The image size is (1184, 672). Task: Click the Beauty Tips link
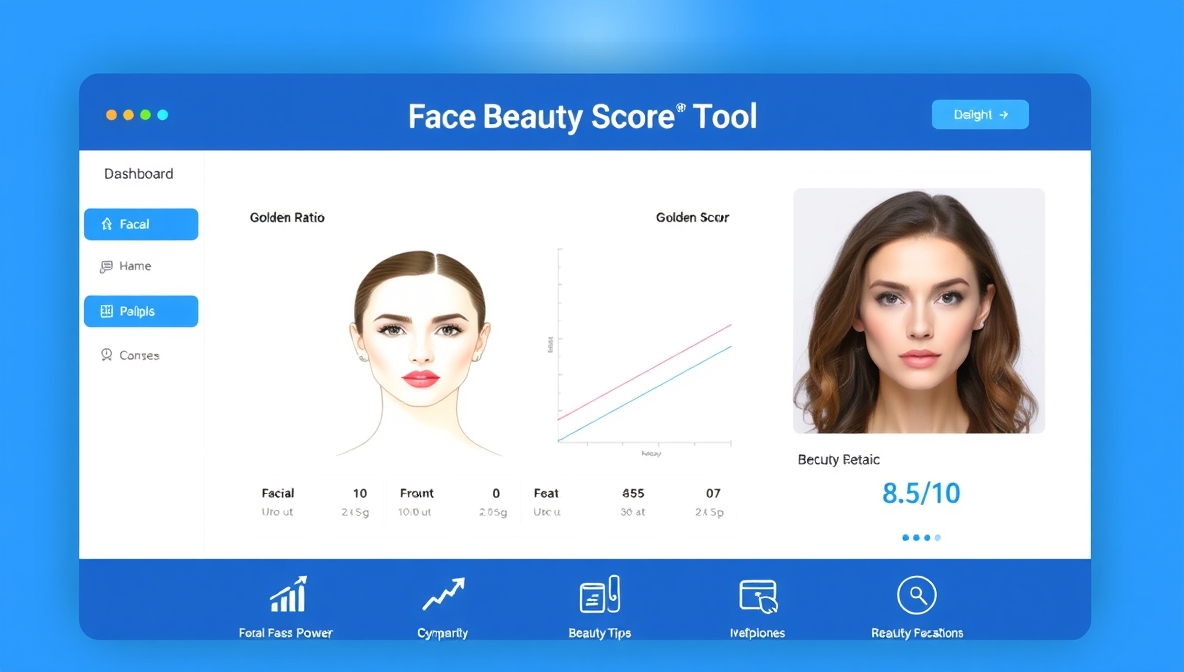coord(599,632)
